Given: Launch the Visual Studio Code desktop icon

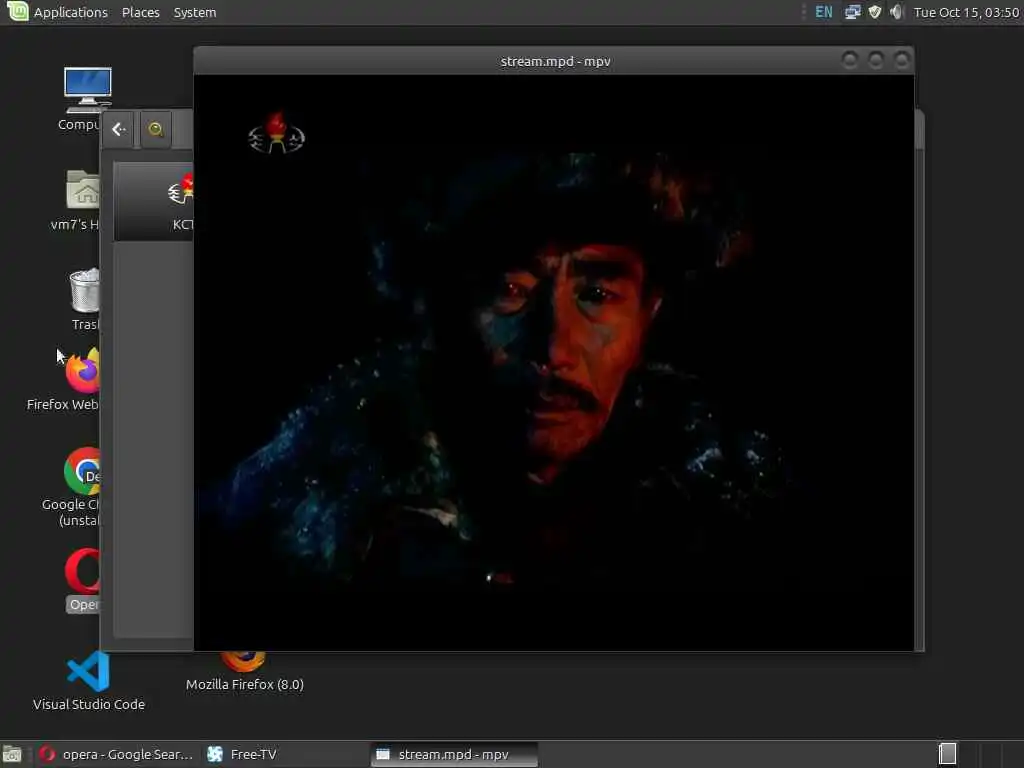Looking at the screenshot, I should point(89,680).
